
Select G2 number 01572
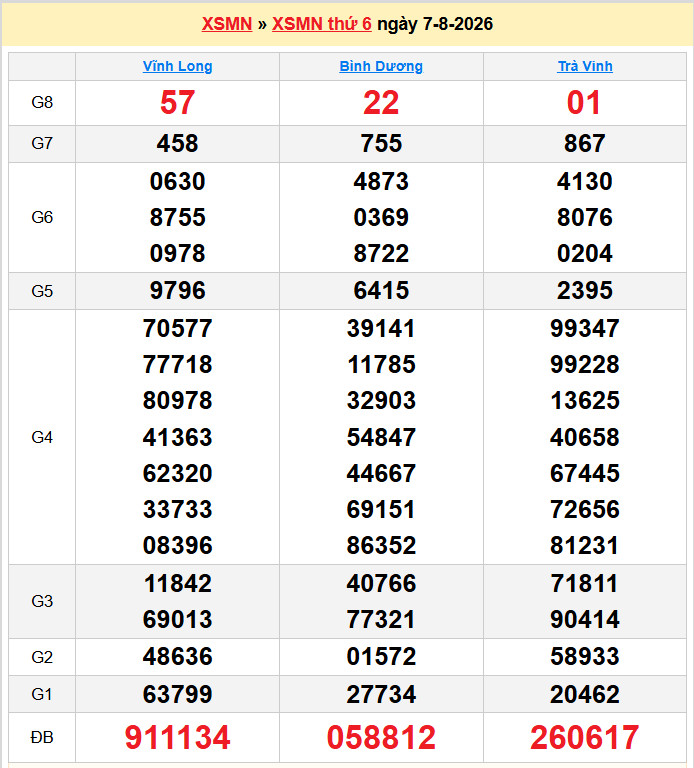coord(381,657)
